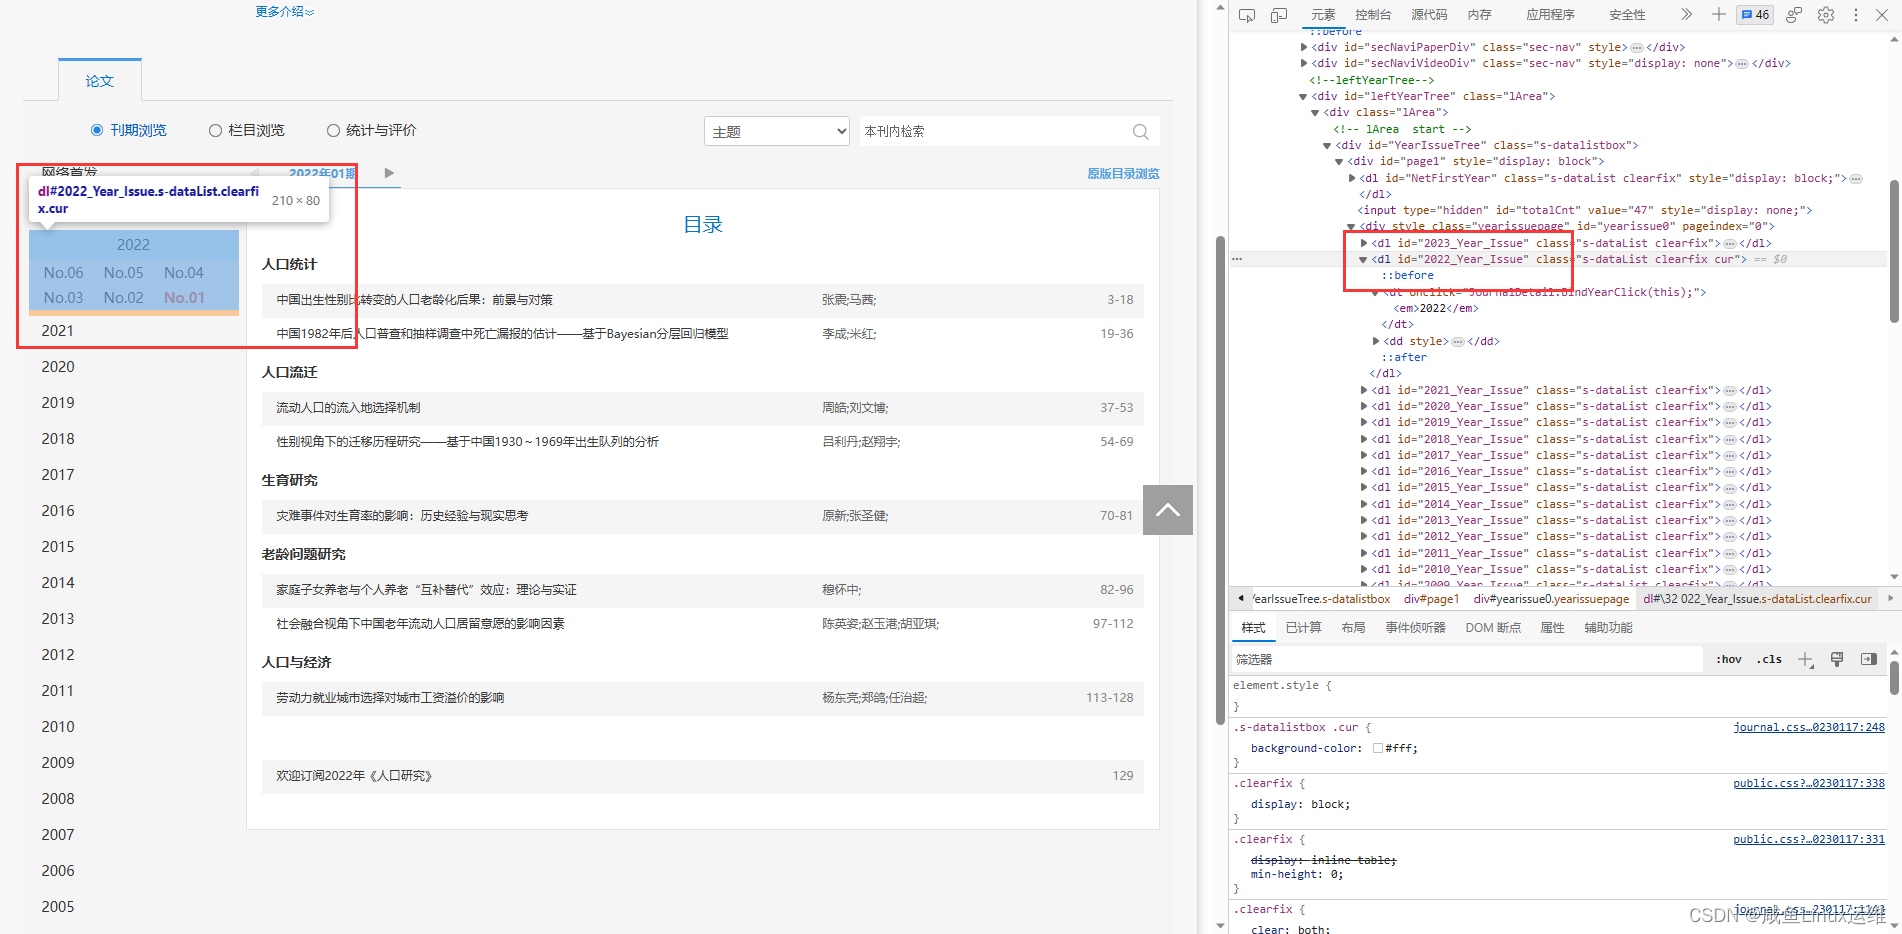1902x934 pixels.
Task: Activate the inspect element picker icon
Action: click(1247, 15)
